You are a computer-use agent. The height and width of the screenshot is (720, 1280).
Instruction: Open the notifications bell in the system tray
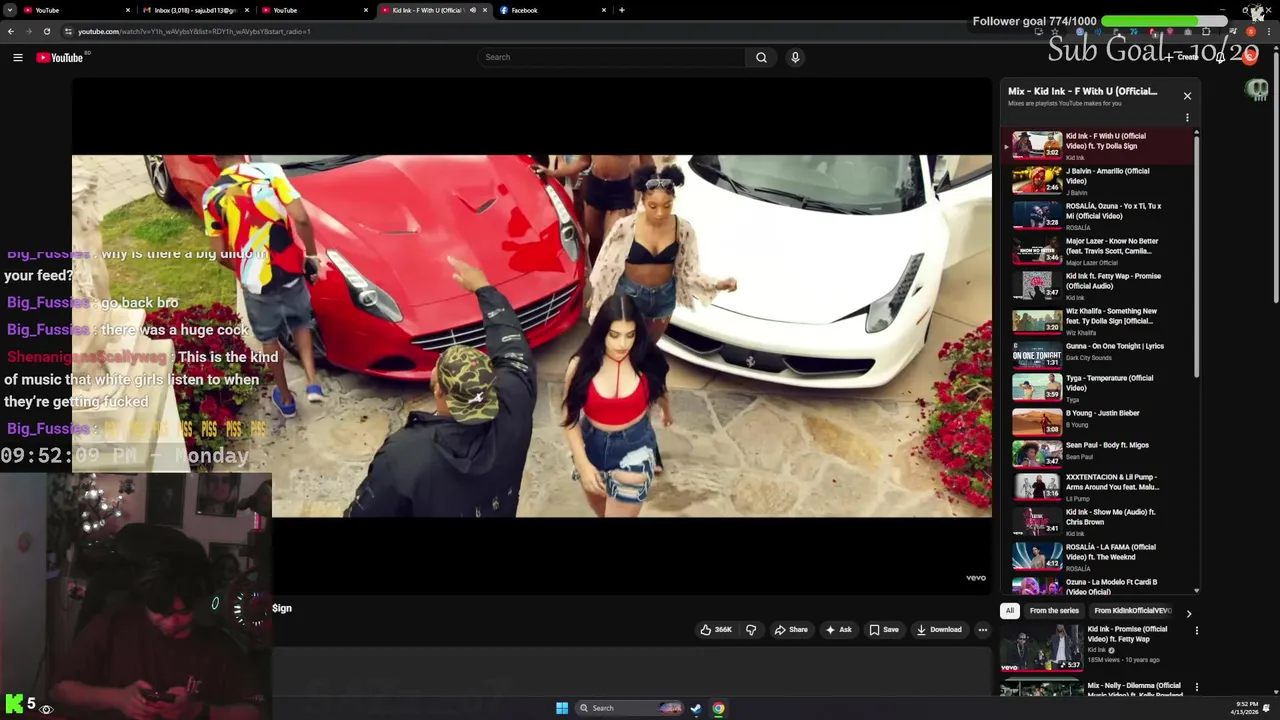[1267, 708]
